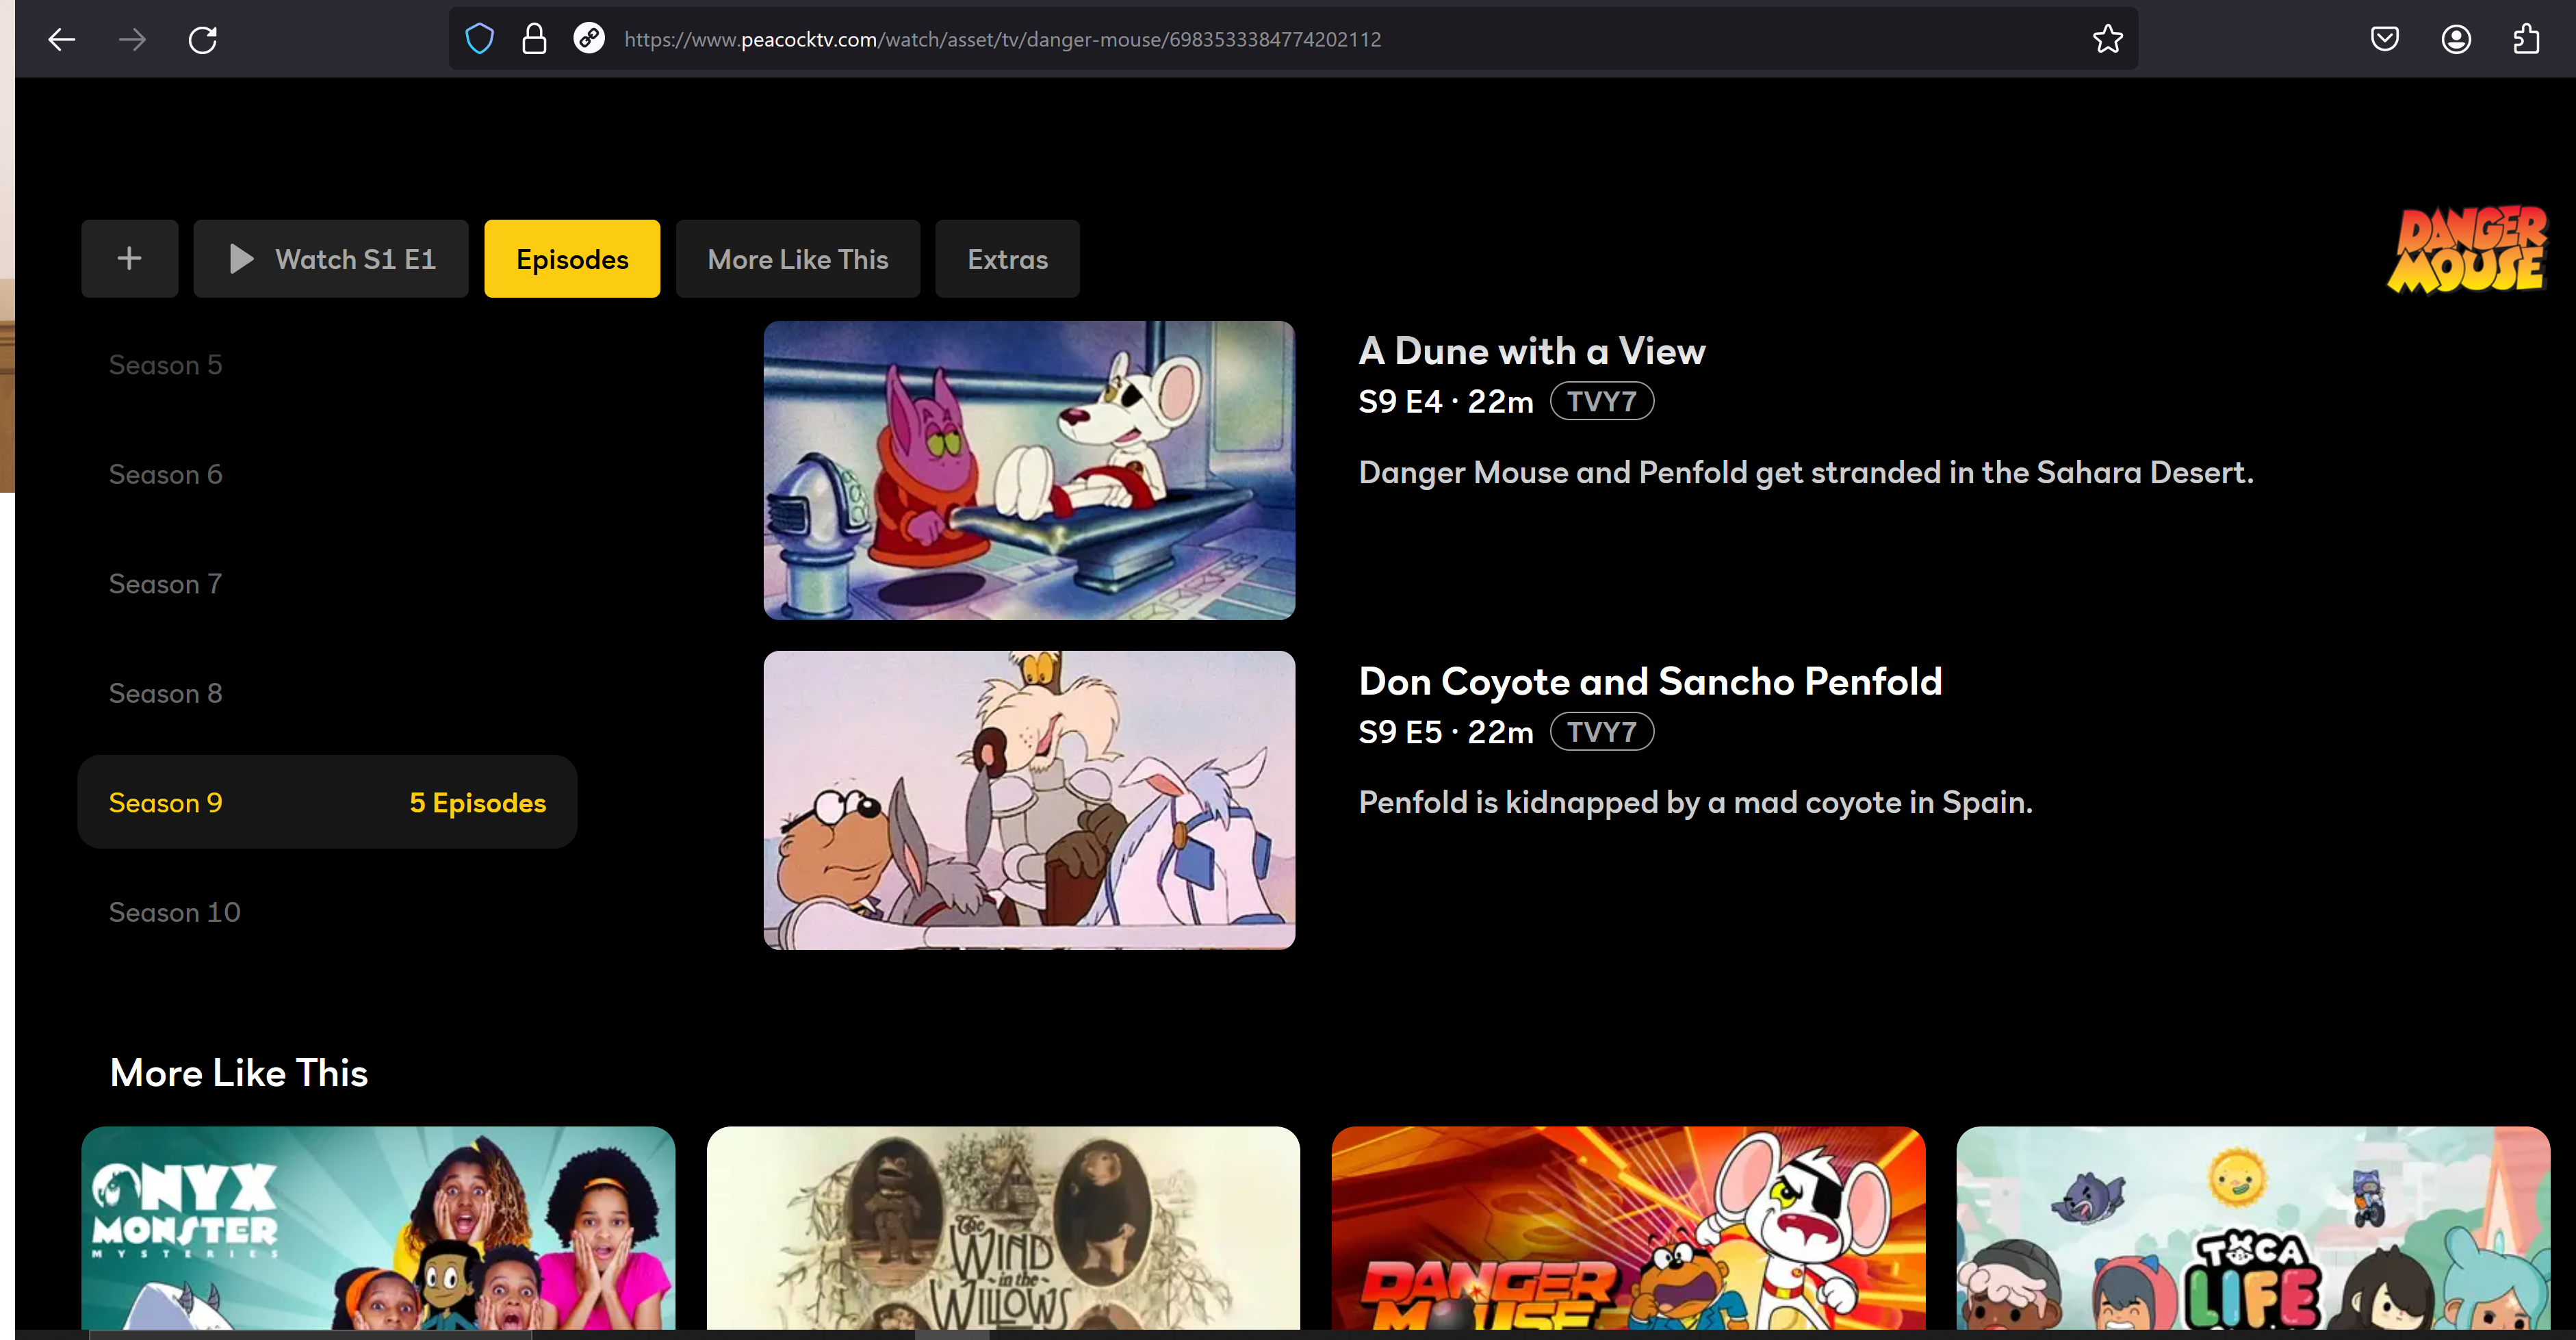The image size is (2576, 1340).
Task: Select the Episodes tab
Action: click(572, 258)
